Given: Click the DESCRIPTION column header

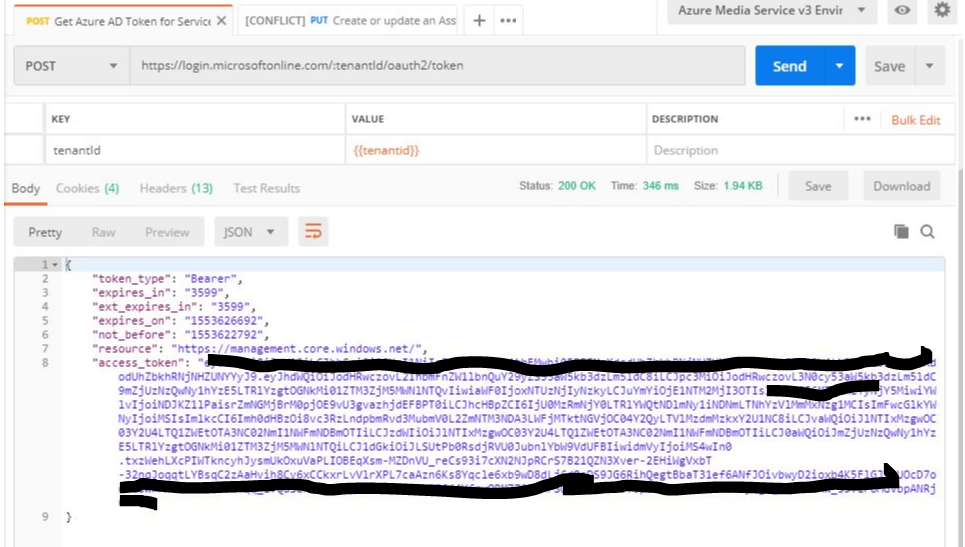Looking at the screenshot, I should [684, 119].
